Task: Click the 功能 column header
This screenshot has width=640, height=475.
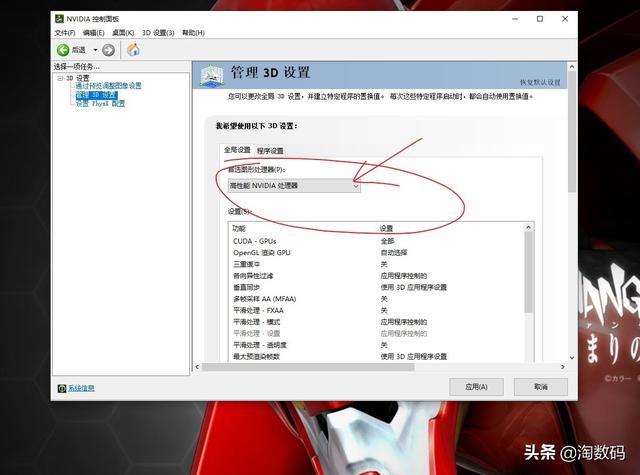Action: pyautogui.click(x=239, y=228)
